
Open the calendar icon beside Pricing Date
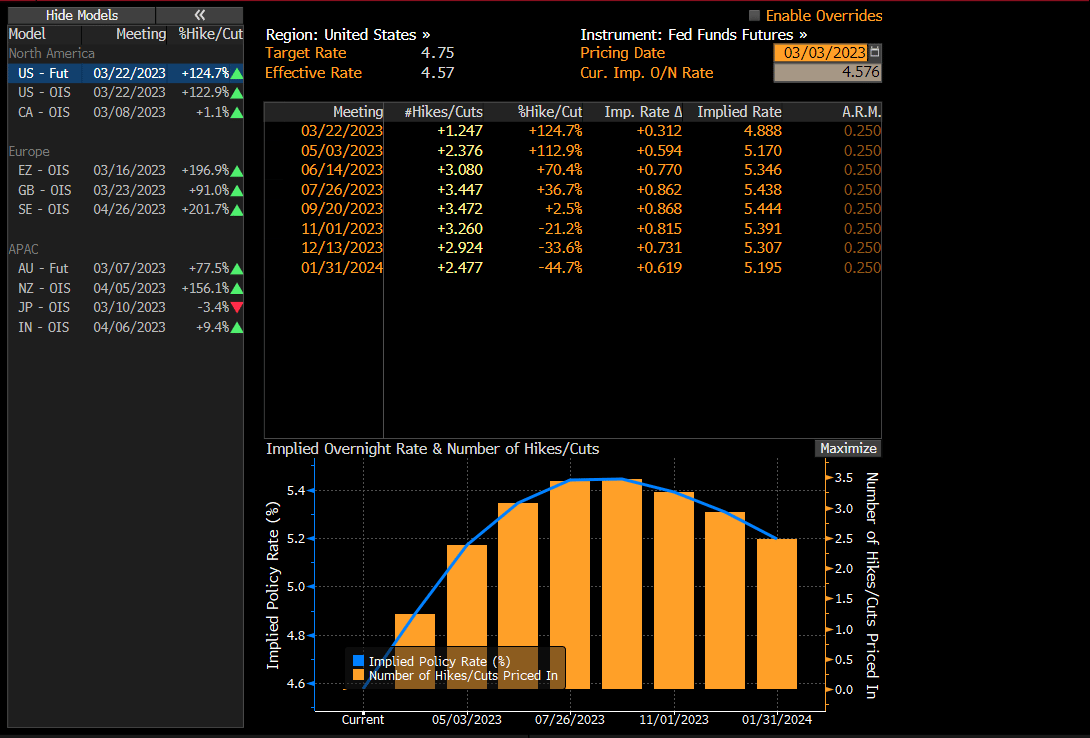tap(875, 53)
